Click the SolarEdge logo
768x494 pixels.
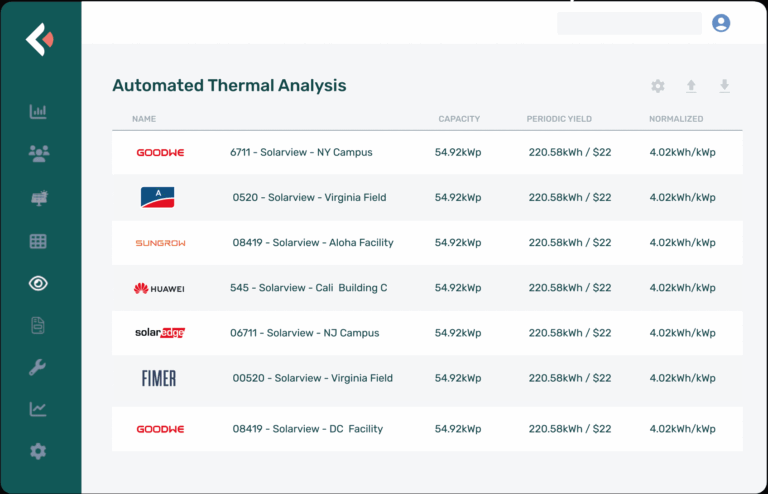coord(160,333)
